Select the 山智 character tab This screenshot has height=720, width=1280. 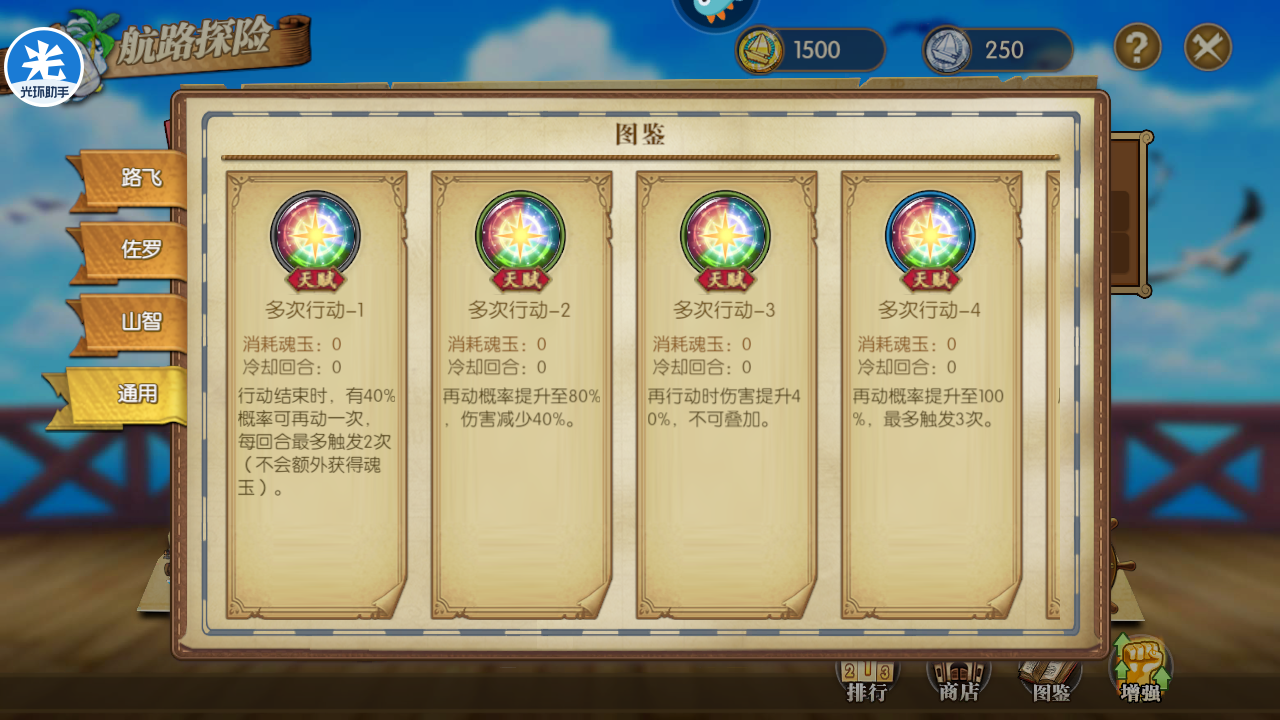[x=131, y=322]
